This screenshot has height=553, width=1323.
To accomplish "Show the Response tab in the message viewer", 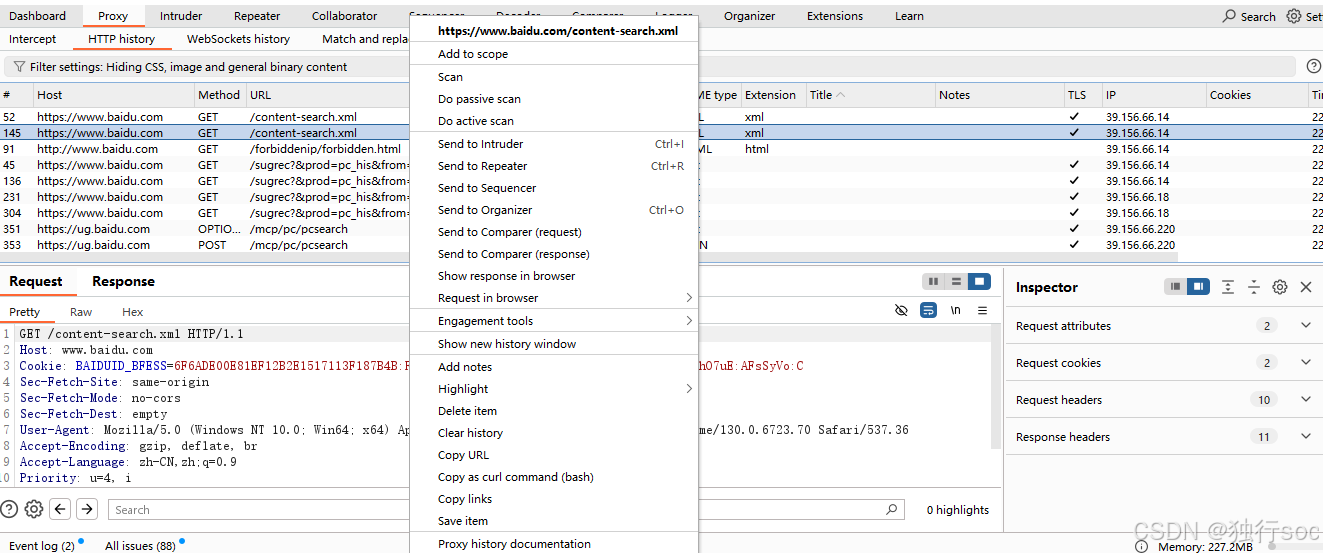I will 123,282.
